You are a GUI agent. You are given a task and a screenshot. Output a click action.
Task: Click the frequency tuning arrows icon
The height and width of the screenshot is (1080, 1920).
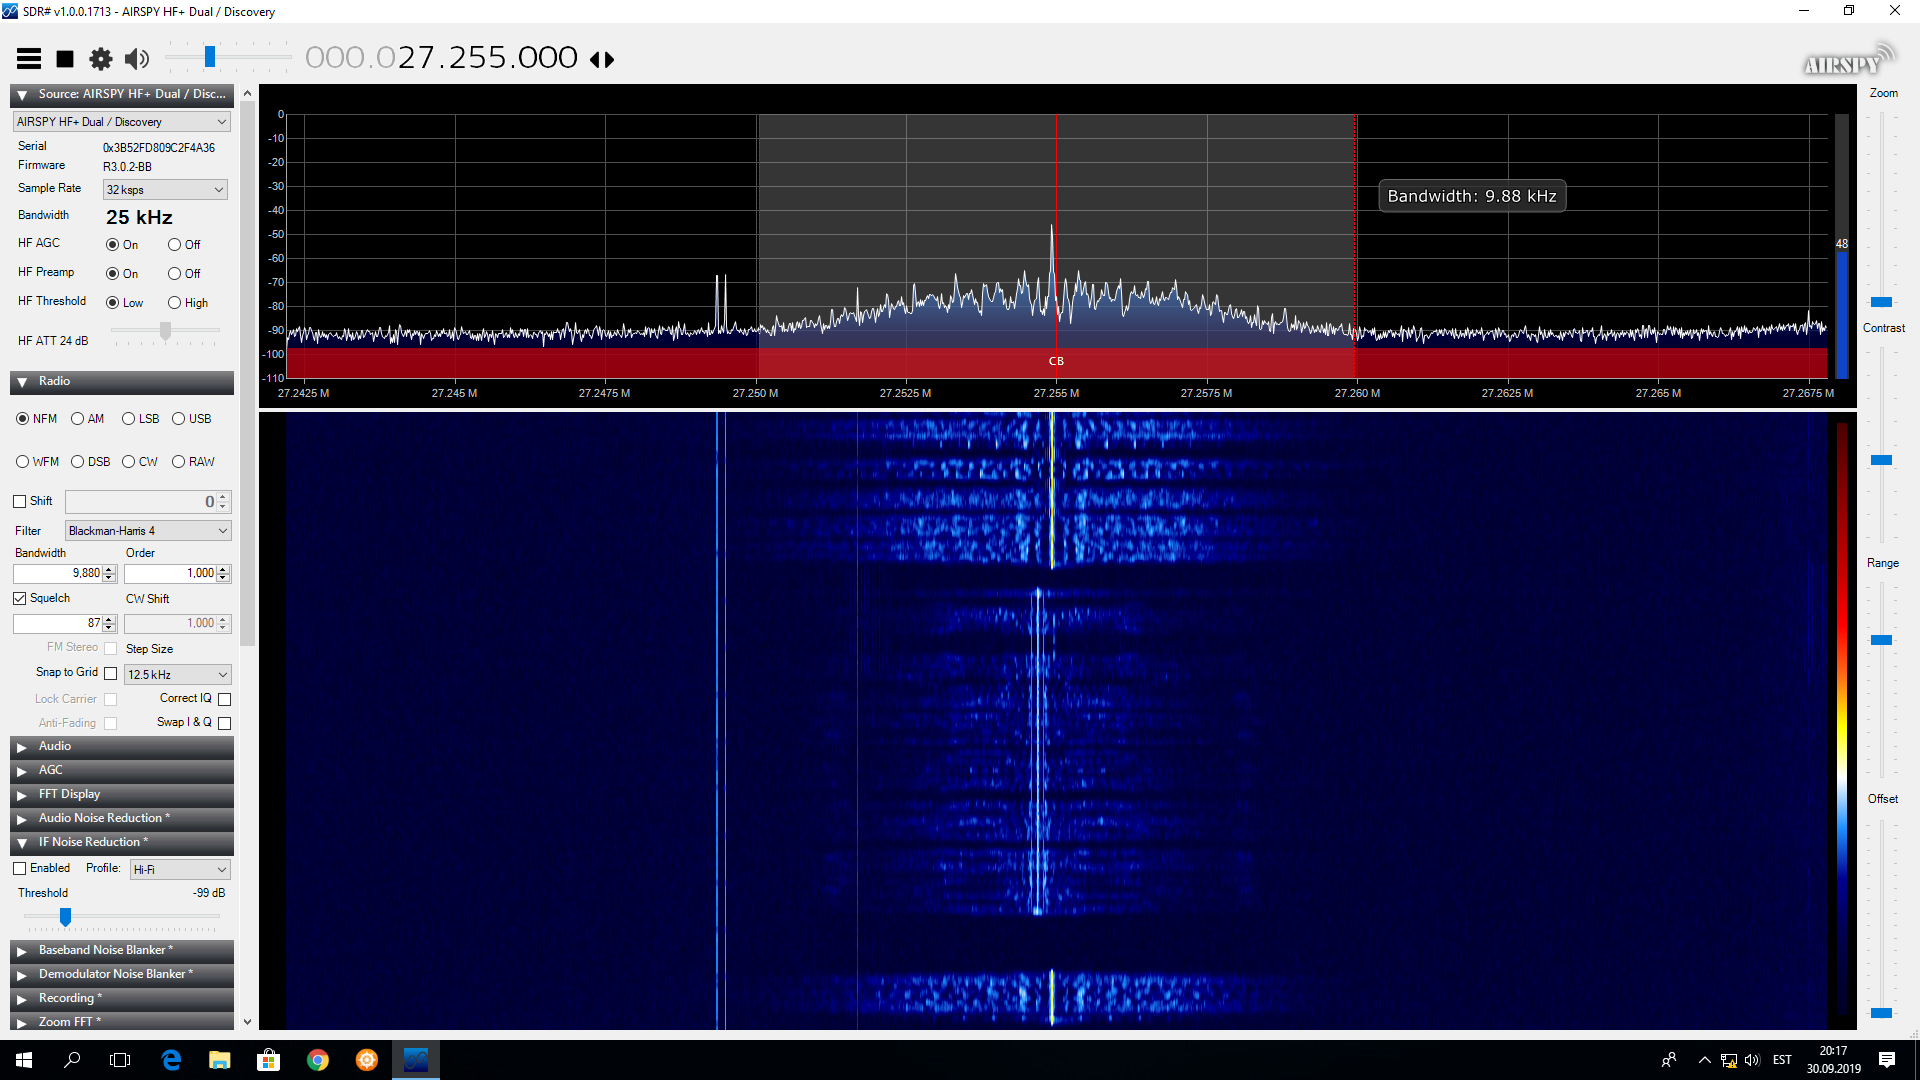tap(601, 59)
